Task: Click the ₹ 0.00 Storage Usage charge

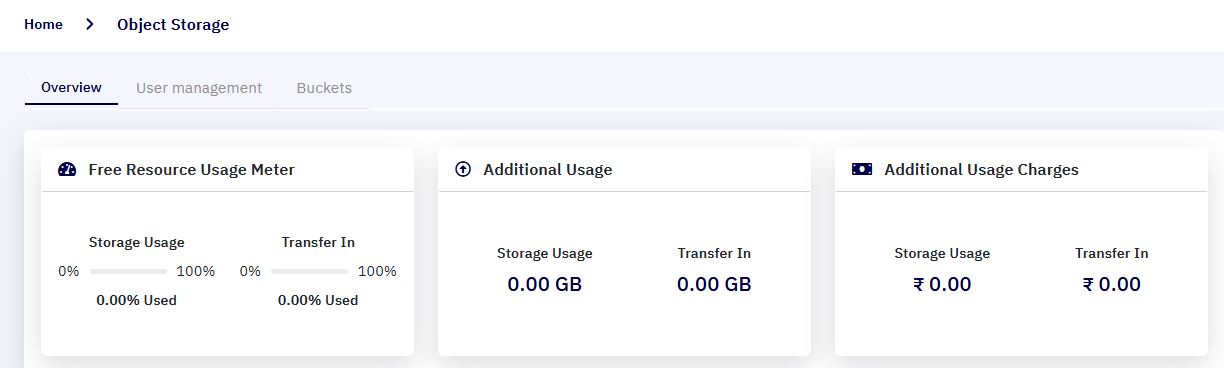Action: (x=942, y=284)
